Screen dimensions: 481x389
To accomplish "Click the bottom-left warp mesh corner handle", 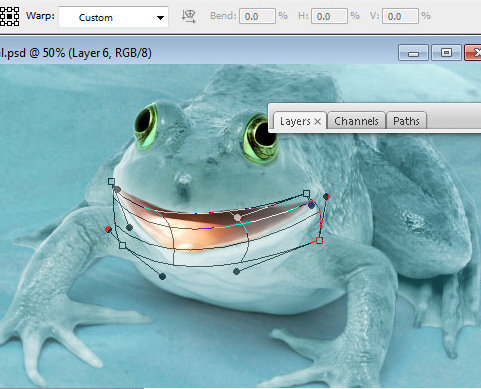I will [x=123, y=246].
